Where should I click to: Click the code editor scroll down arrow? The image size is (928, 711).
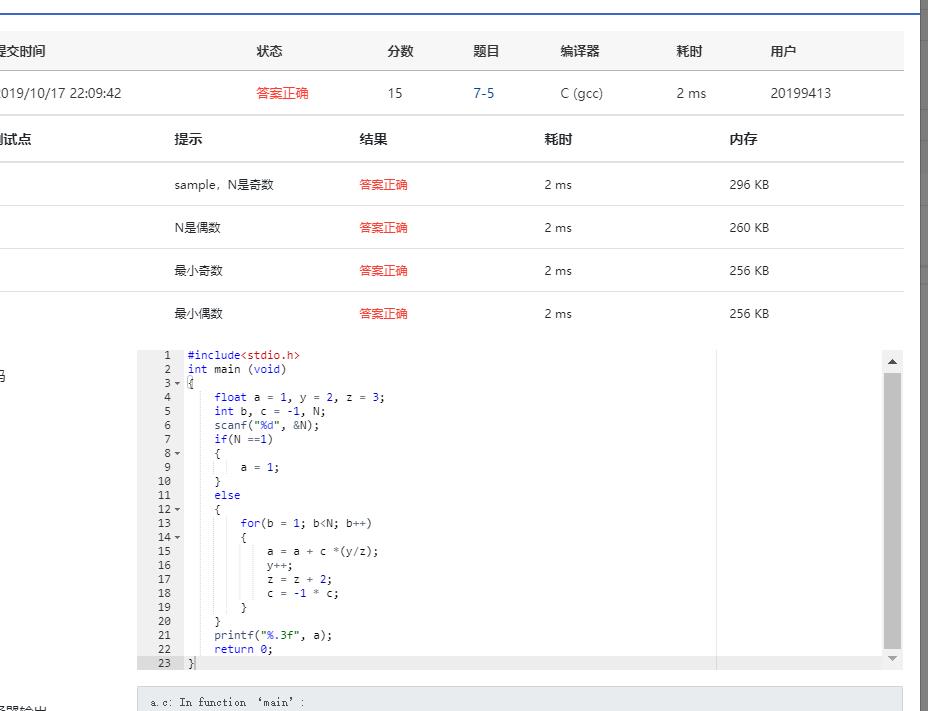click(x=892, y=658)
